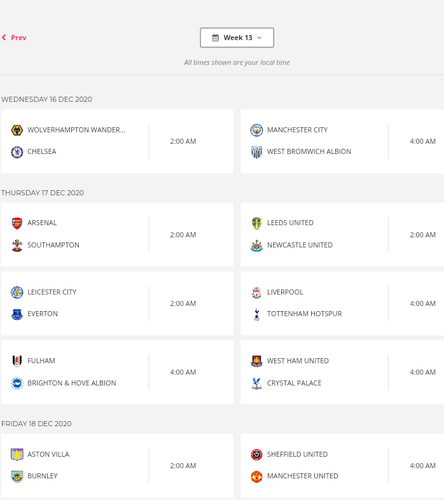Image resolution: width=444 pixels, height=500 pixels.
Task: Click the Leicester vs Everton 2:00 AM time
Action: pos(183,303)
